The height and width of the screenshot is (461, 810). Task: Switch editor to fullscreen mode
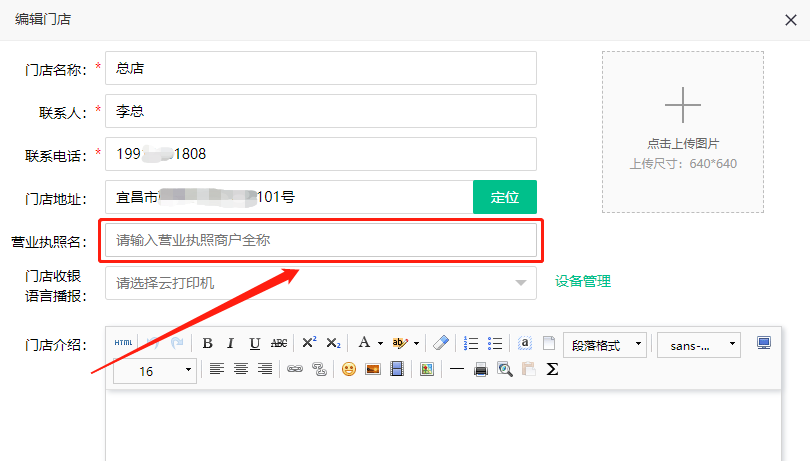click(x=764, y=343)
